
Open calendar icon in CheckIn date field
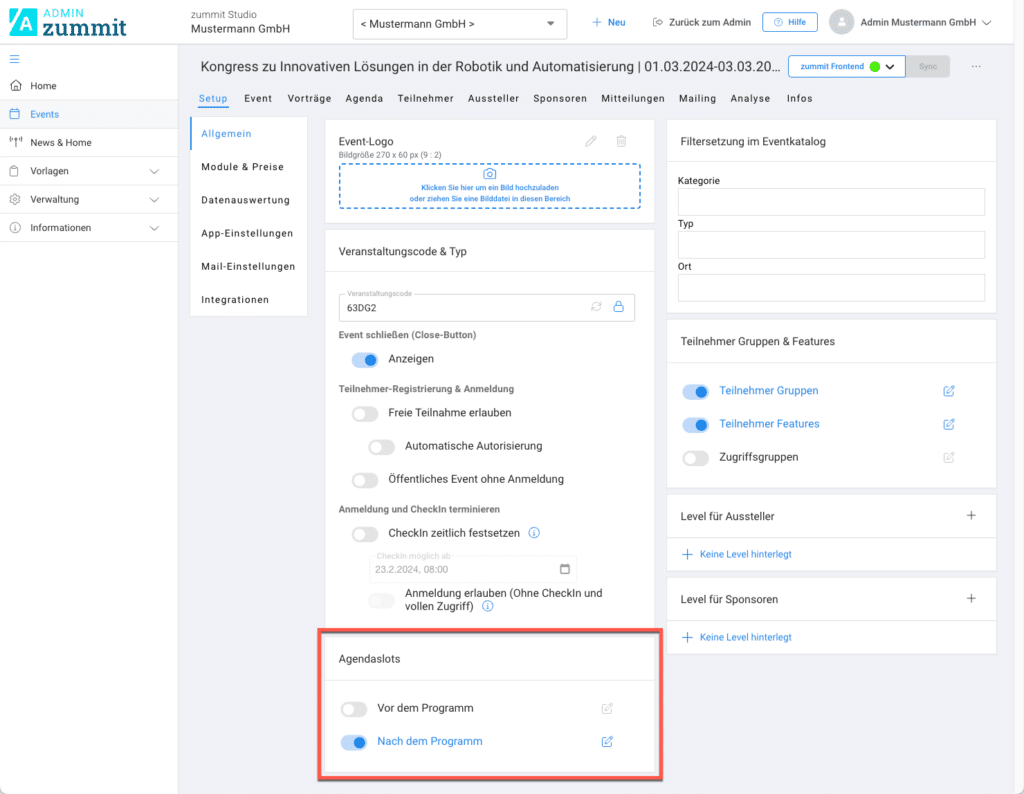(565, 569)
